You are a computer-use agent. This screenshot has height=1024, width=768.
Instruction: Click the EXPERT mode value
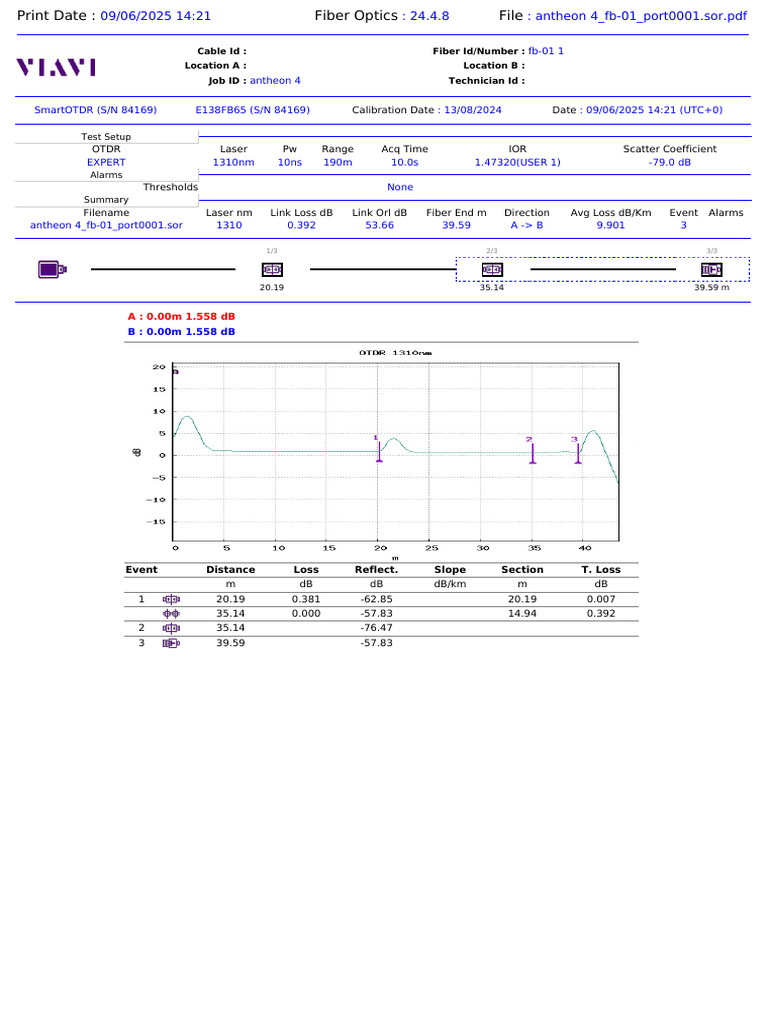pos(106,162)
